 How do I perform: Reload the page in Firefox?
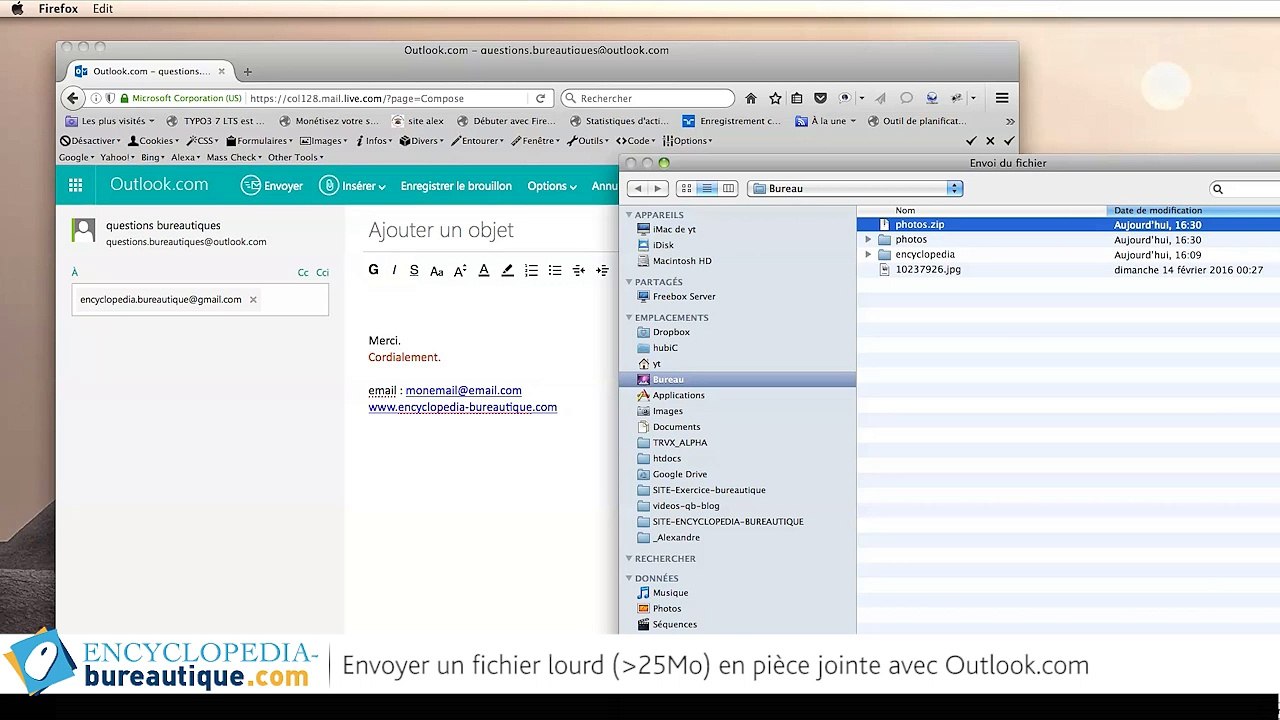pyautogui.click(x=541, y=98)
